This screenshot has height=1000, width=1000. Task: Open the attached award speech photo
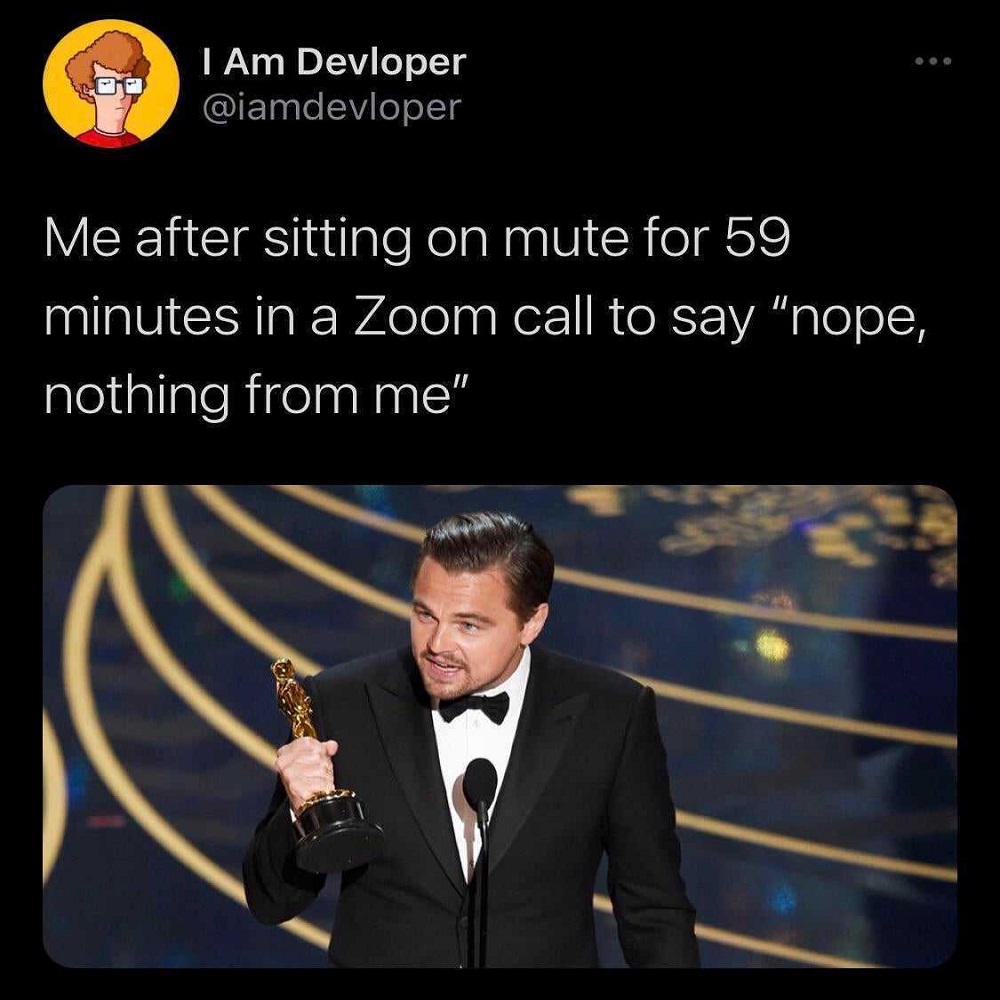pyautogui.click(x=500, y=726)
